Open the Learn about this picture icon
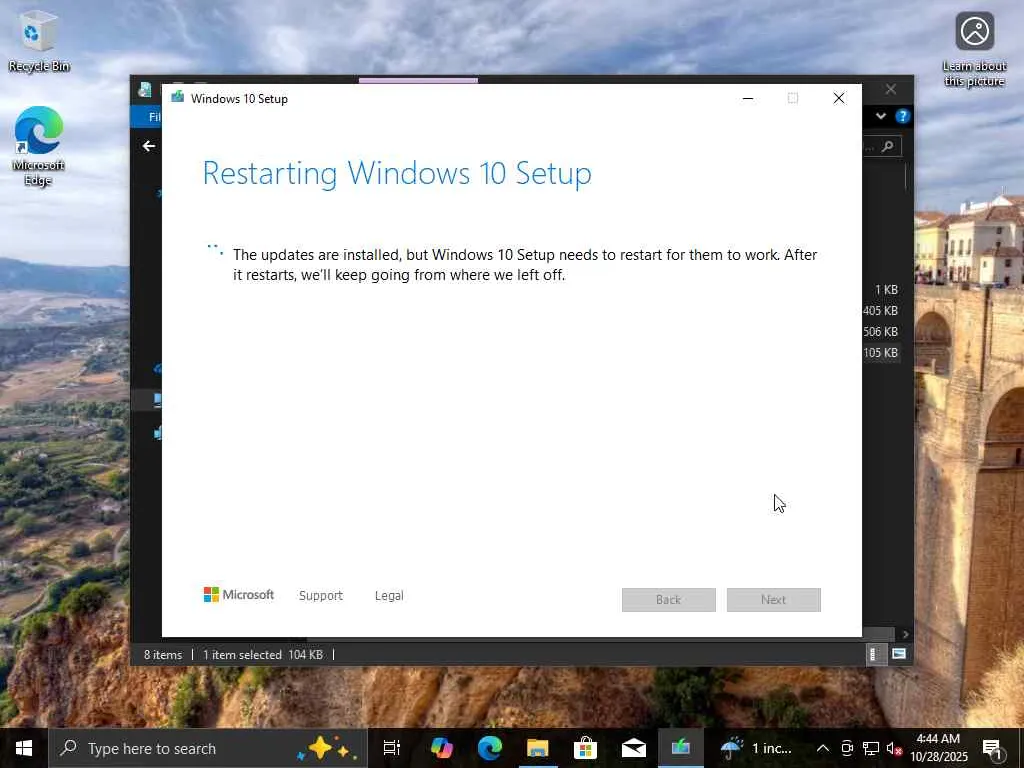The height and width of the screenshot is (768, 1024). click(974, 50)
